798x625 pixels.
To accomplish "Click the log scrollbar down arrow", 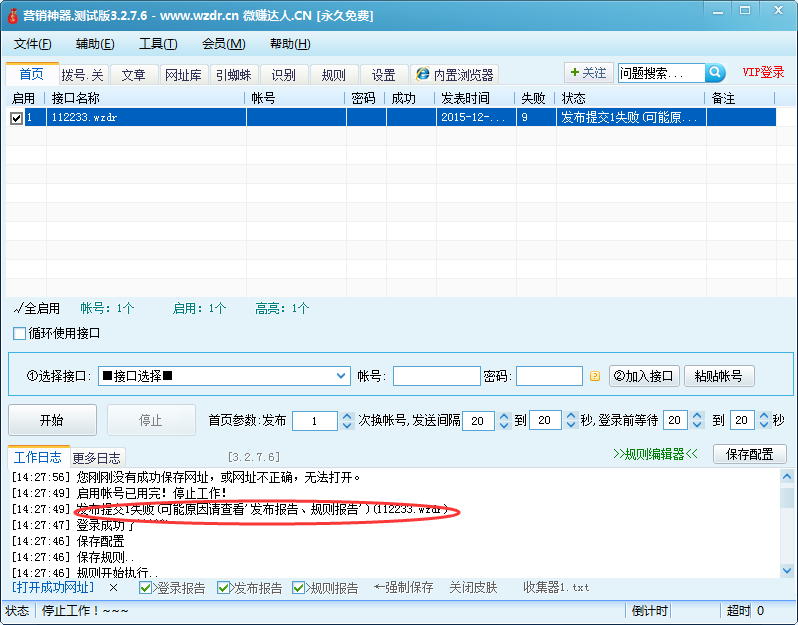I will (x=787, y=571).
